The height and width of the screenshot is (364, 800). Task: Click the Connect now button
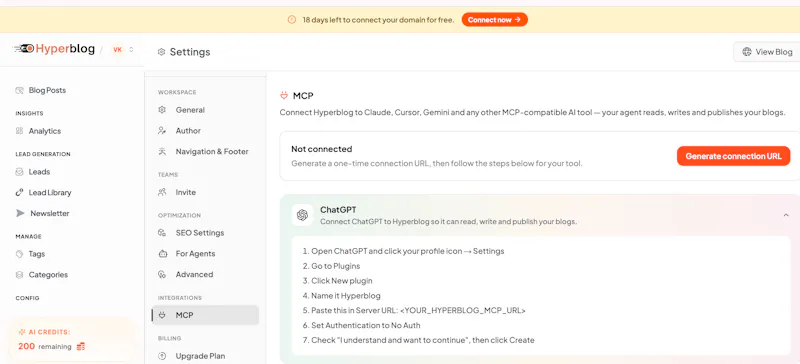pyautogui.click(x=494, y=20)
